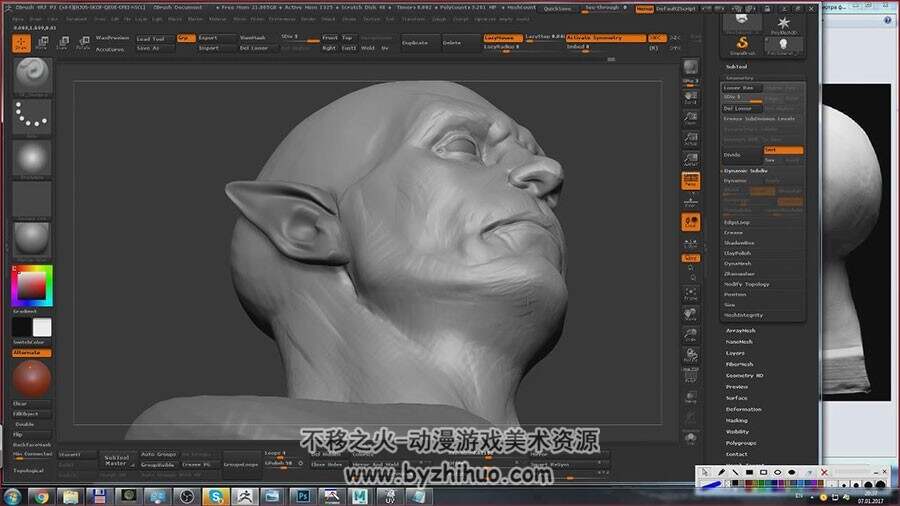The height and width of the screenshot is (506, 900).
Task: Toggle Alternate under the color swatches
Action: pos(32,353)
